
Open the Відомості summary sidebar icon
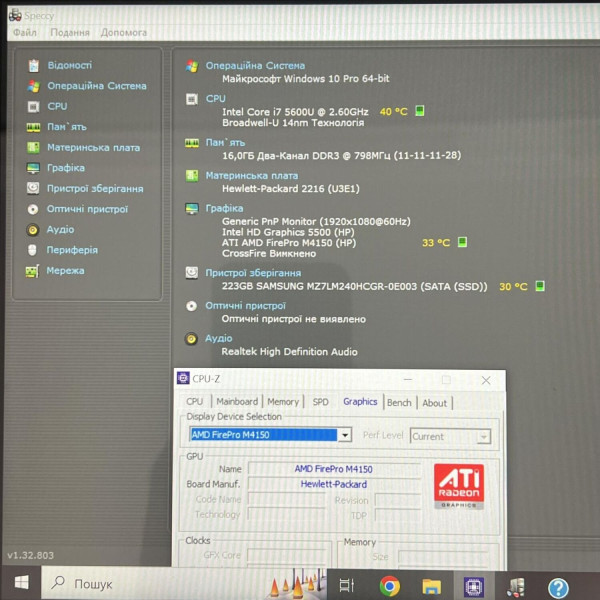[34, 65]
